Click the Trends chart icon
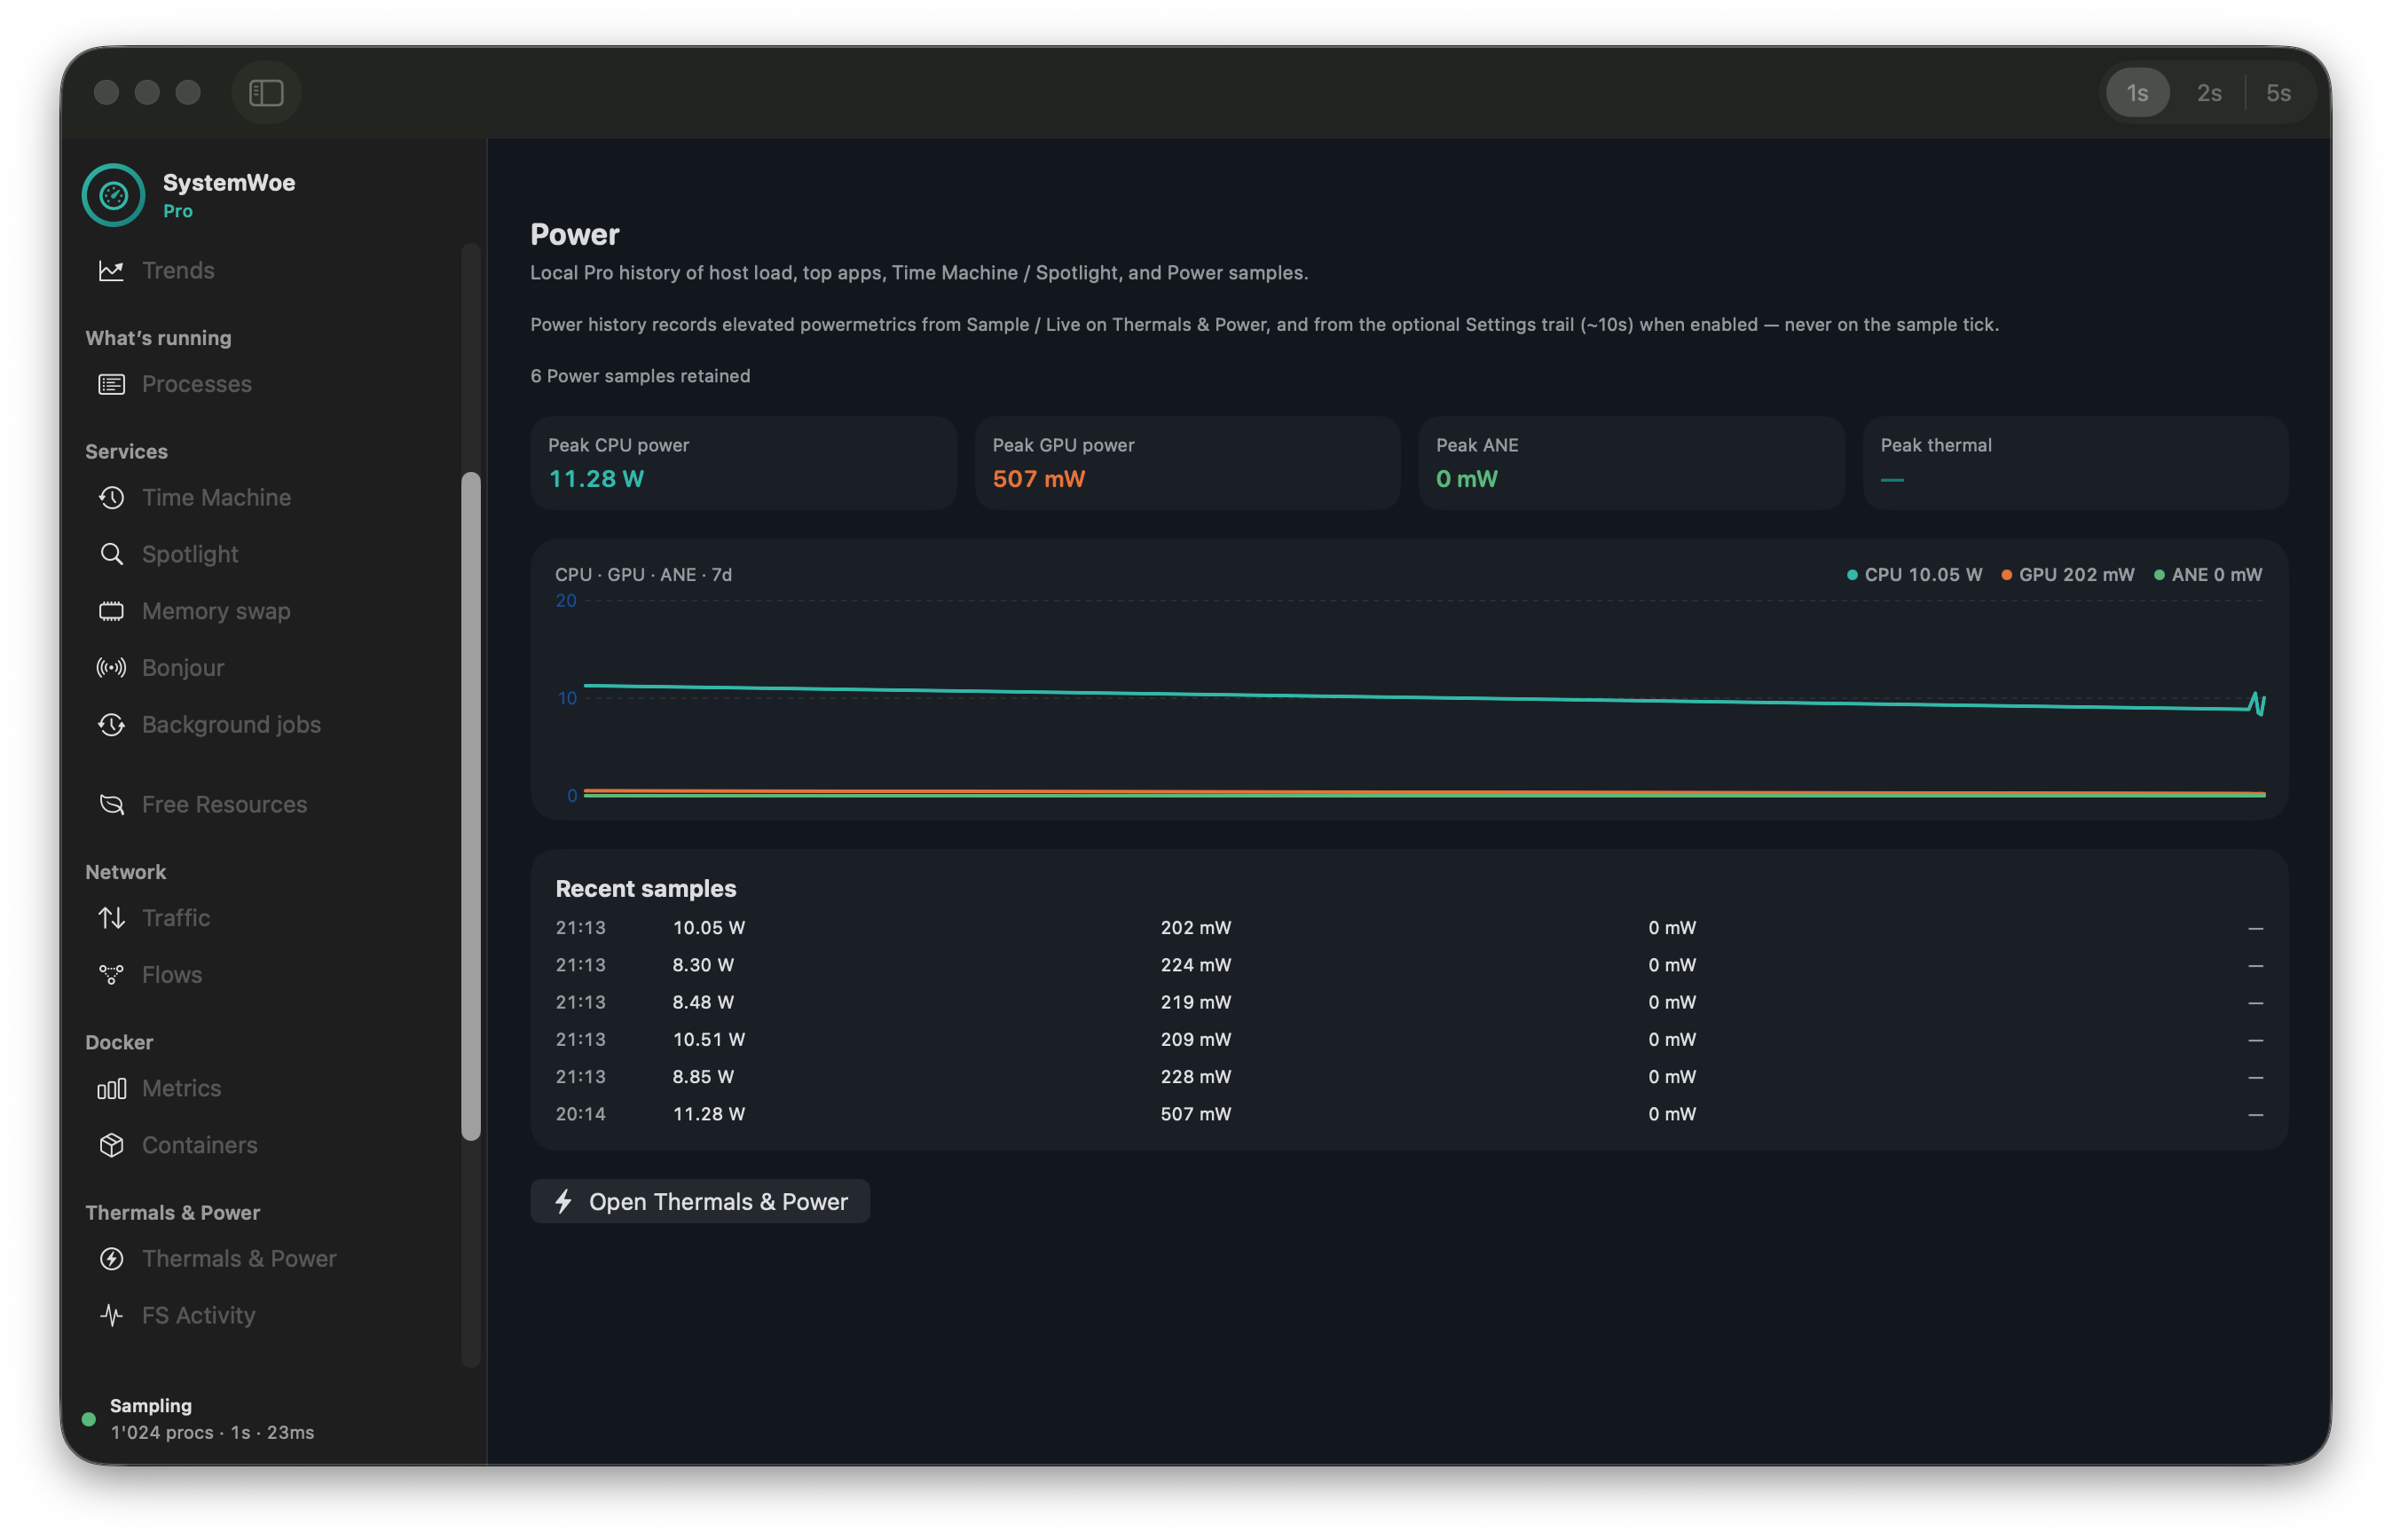Image resolution: width=2392 pixels, height=1540 pixels. [x=111, y=271]
